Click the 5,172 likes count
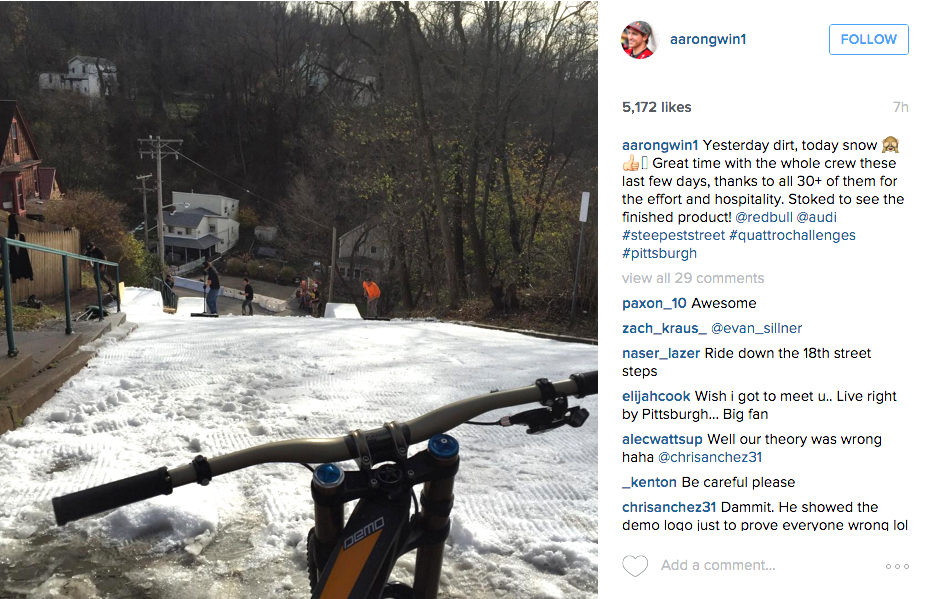 656,107
